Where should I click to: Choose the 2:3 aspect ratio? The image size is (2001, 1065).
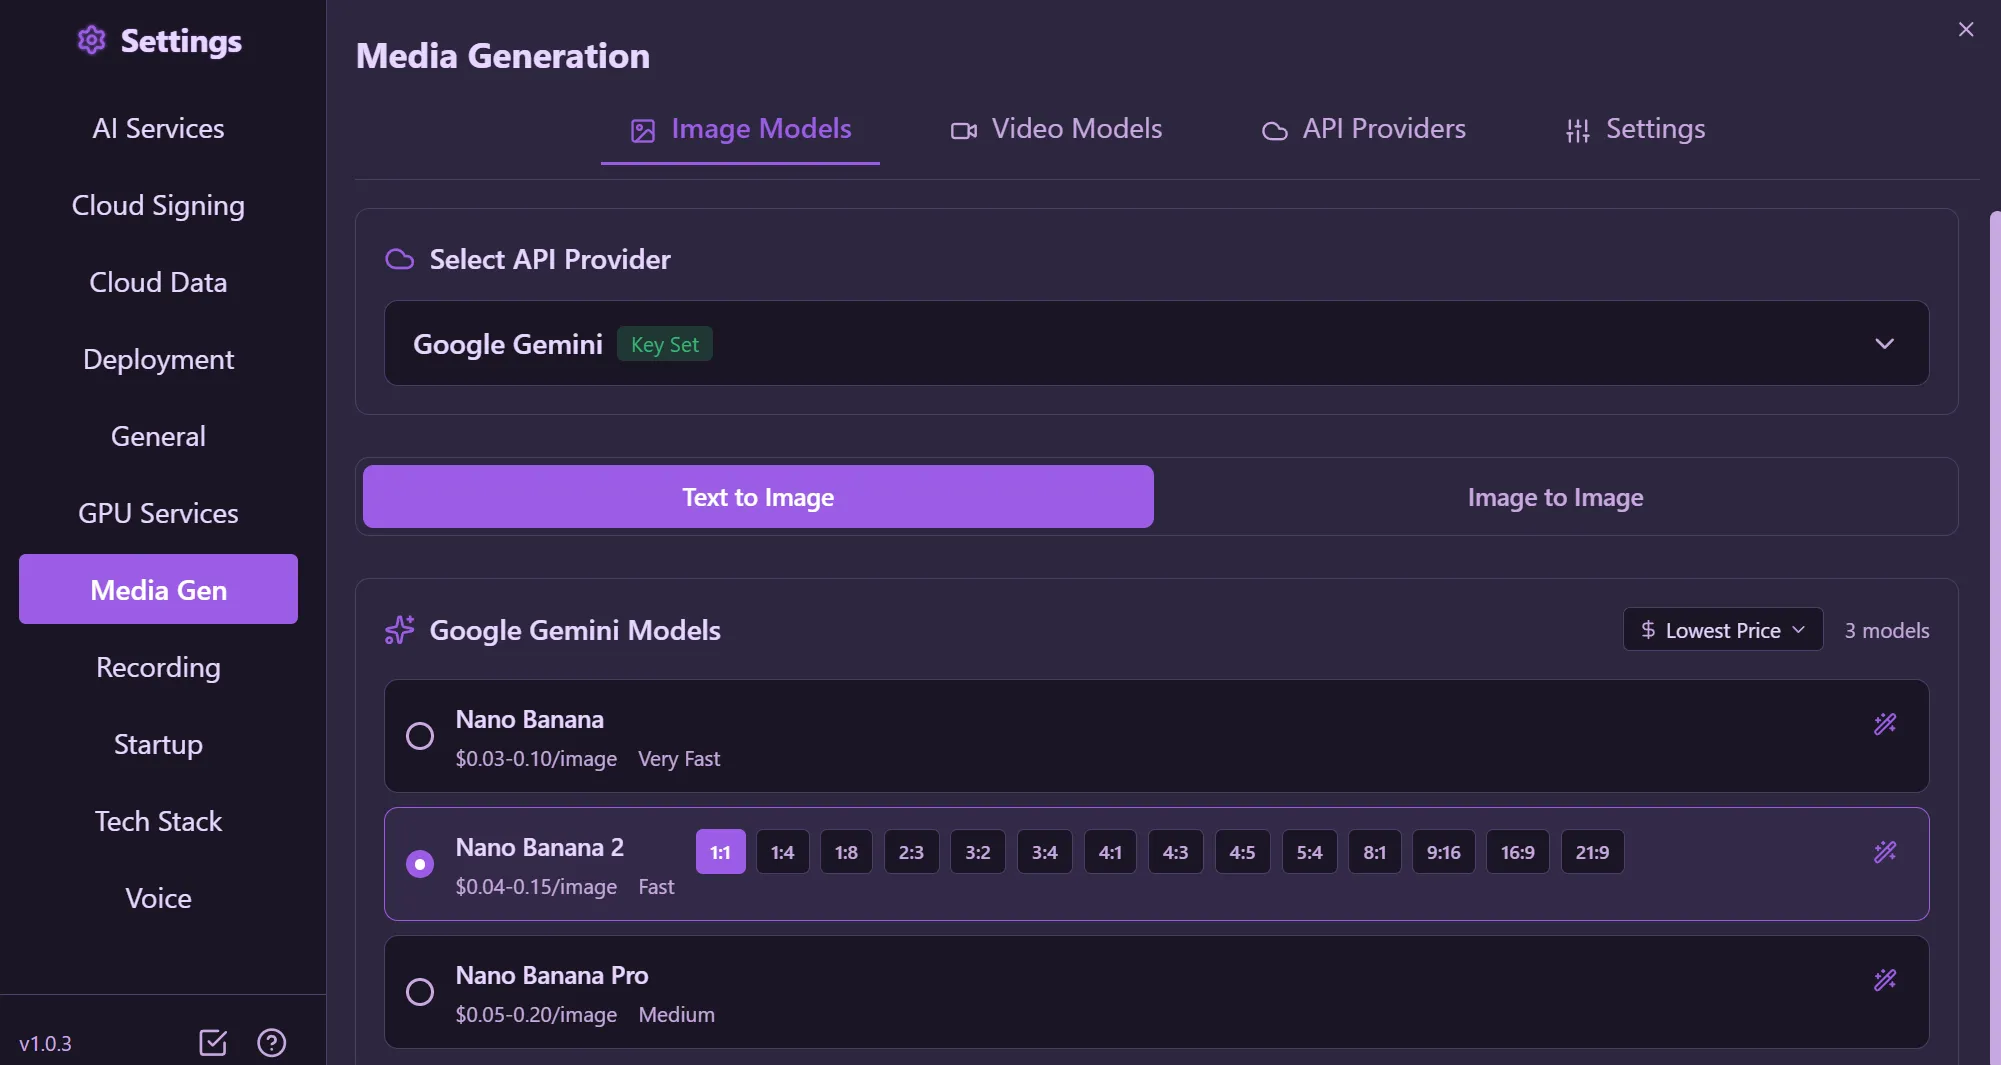click(912, 852)
